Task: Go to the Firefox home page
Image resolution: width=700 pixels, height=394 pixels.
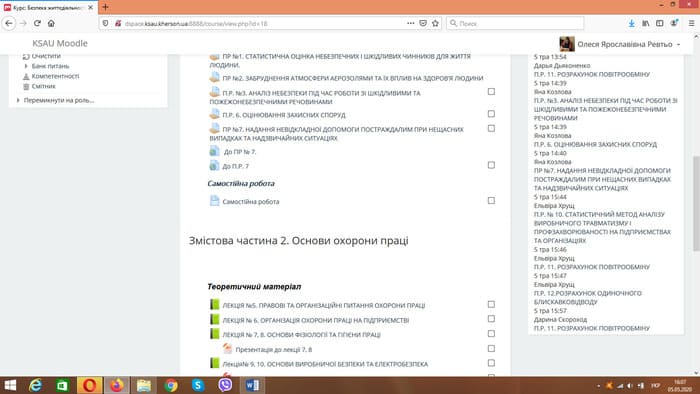Action: pos(51,23)
